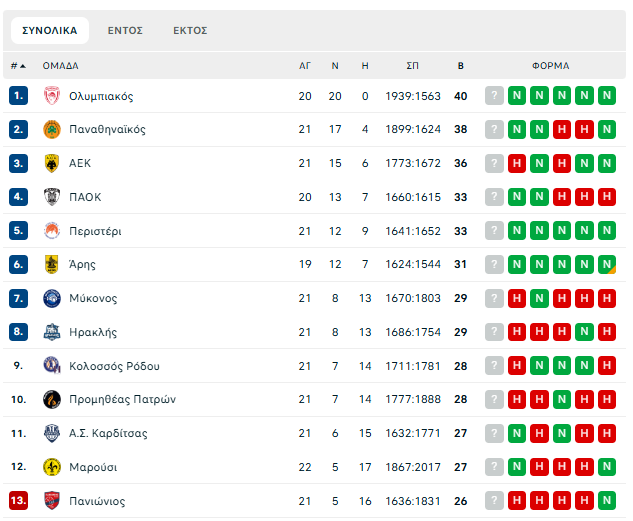Click the Περιστέρι team logo

(x=52, y=231)
